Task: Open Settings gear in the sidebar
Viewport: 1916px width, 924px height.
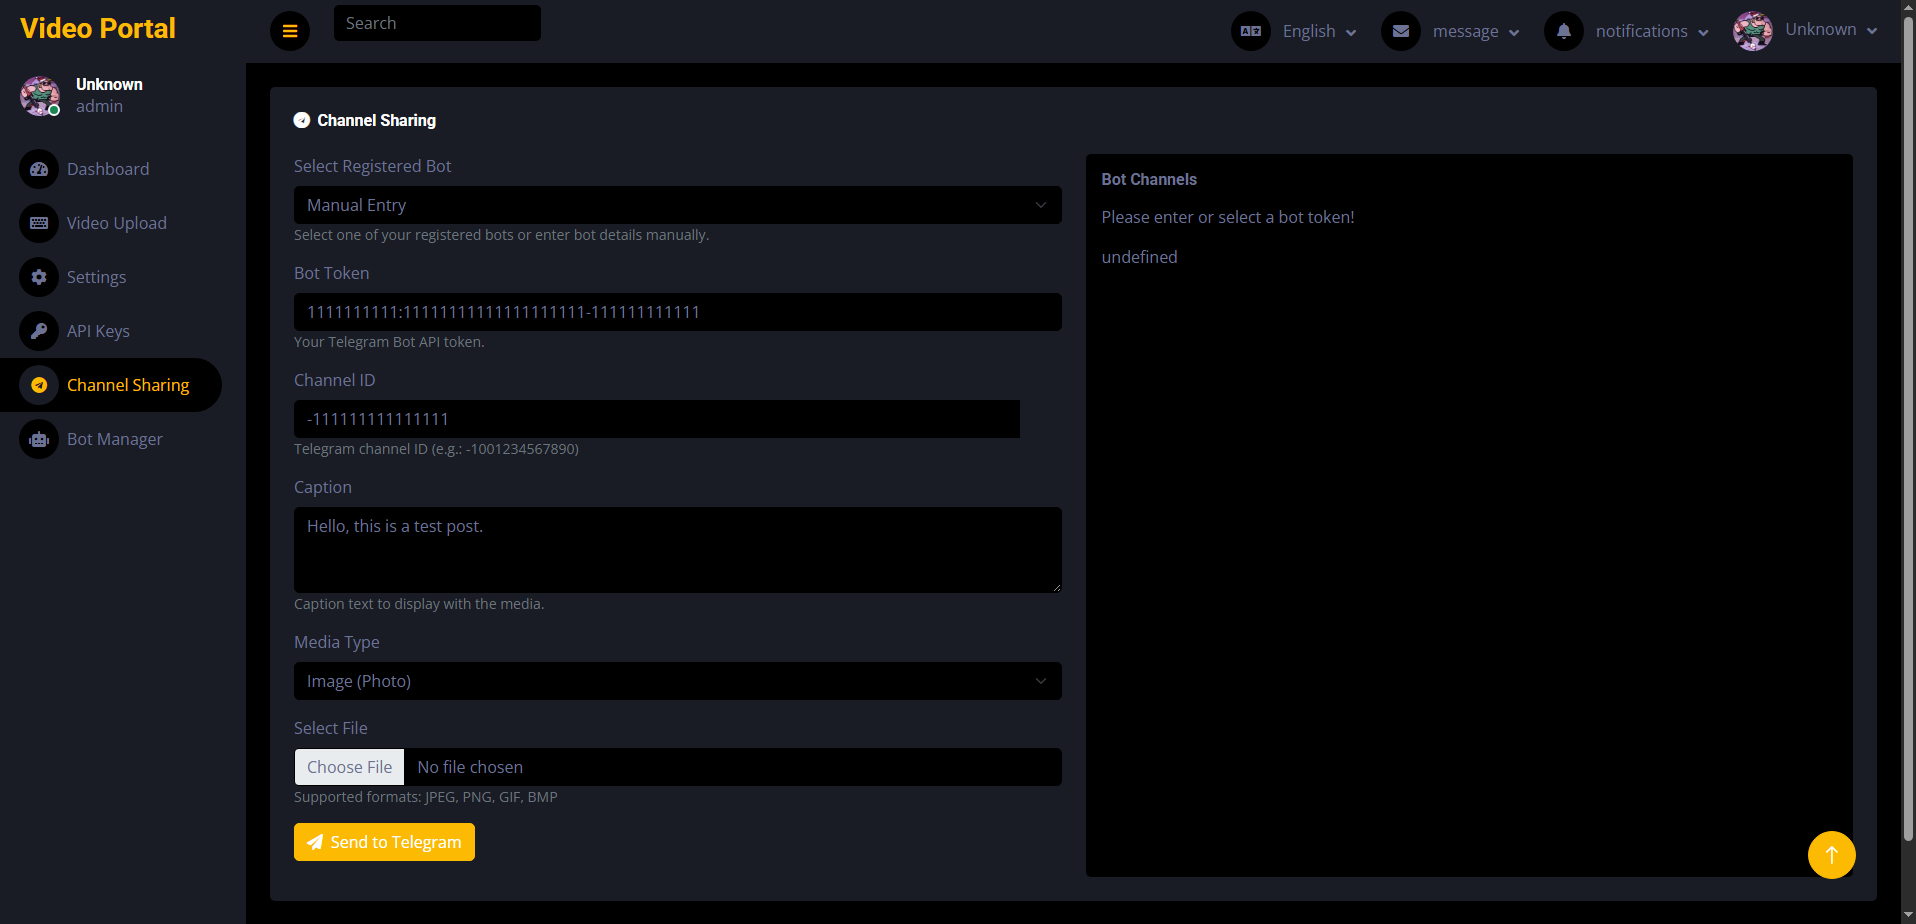Action: coord(39,277)
